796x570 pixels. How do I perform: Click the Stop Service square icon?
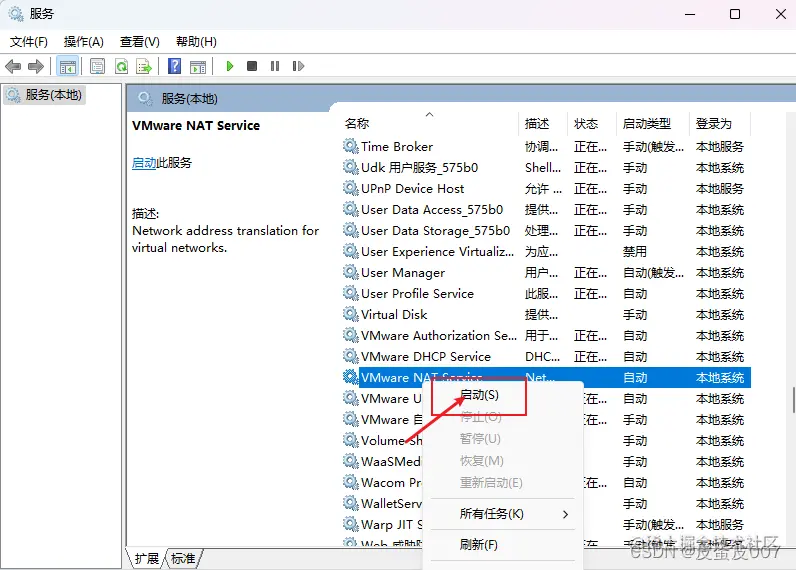252,66
